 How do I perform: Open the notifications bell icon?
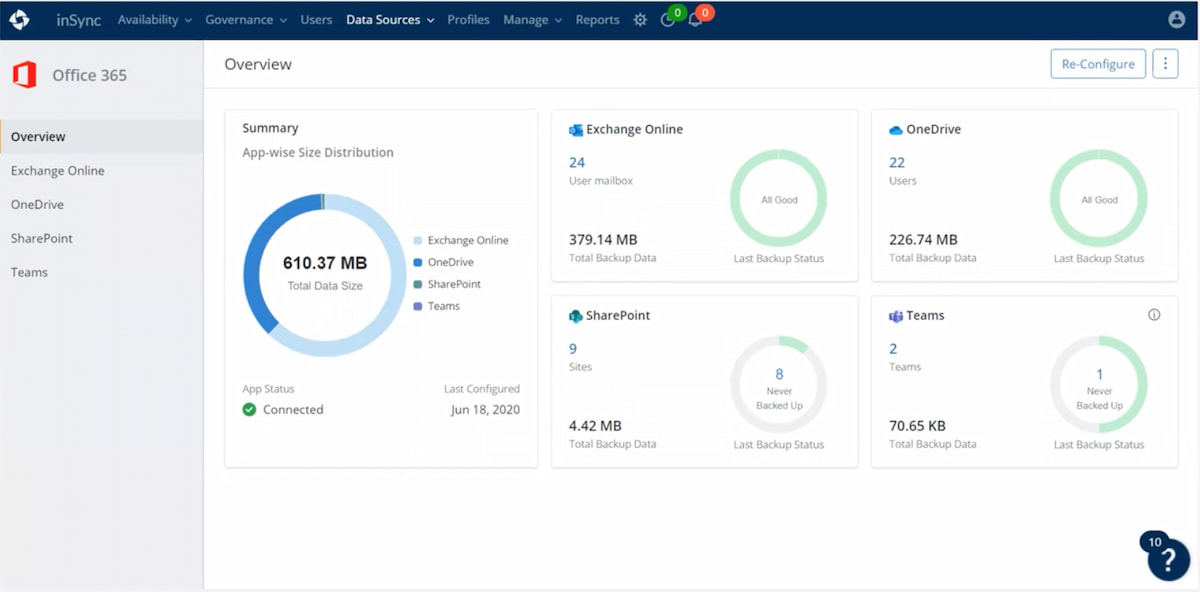(694, 19)
